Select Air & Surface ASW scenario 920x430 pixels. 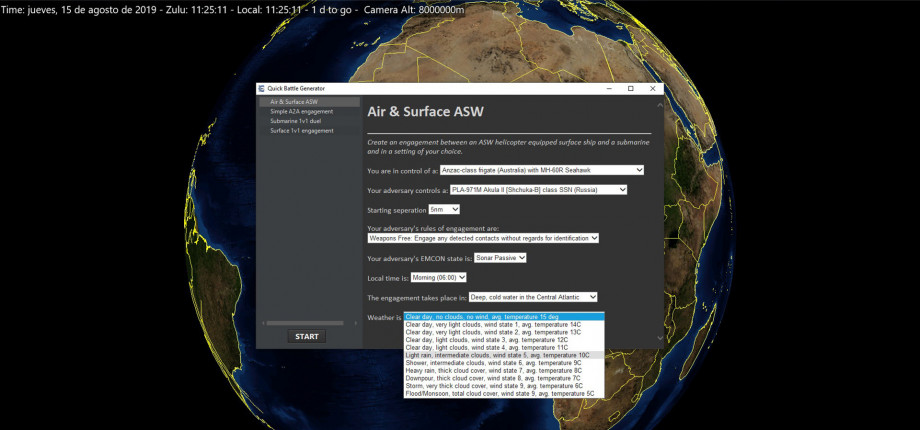[x=309, y=102]
